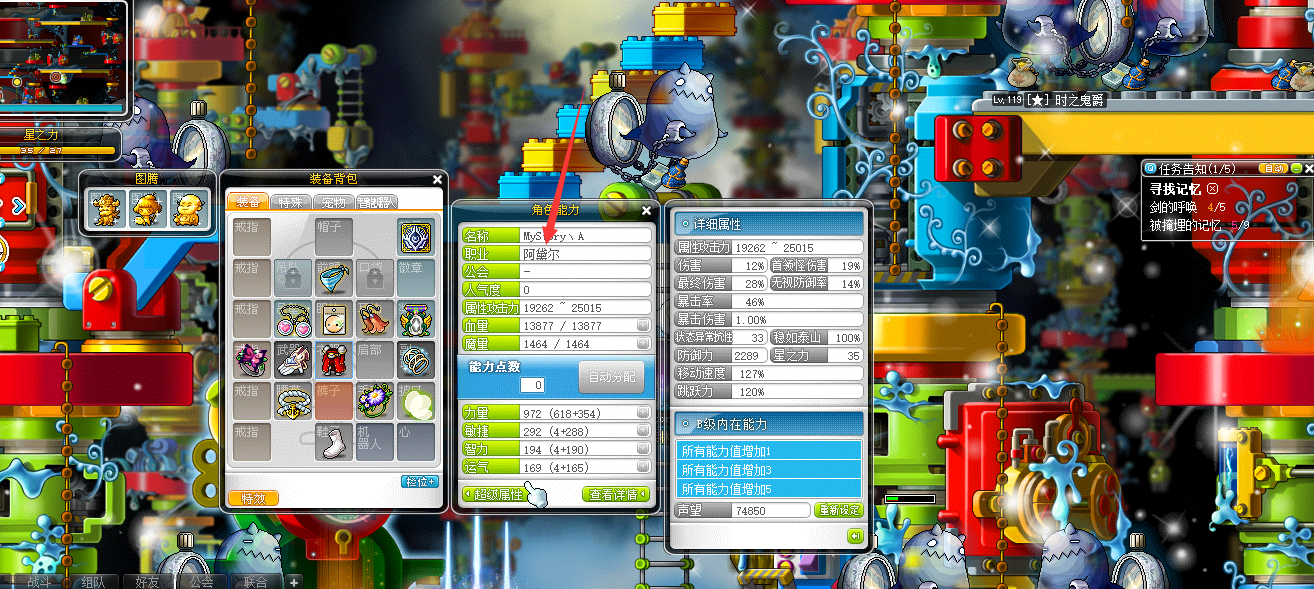Viewport: 1314px width, 589px height.
Task: Click the silver rings secondary item
Action: pos(416,360)
